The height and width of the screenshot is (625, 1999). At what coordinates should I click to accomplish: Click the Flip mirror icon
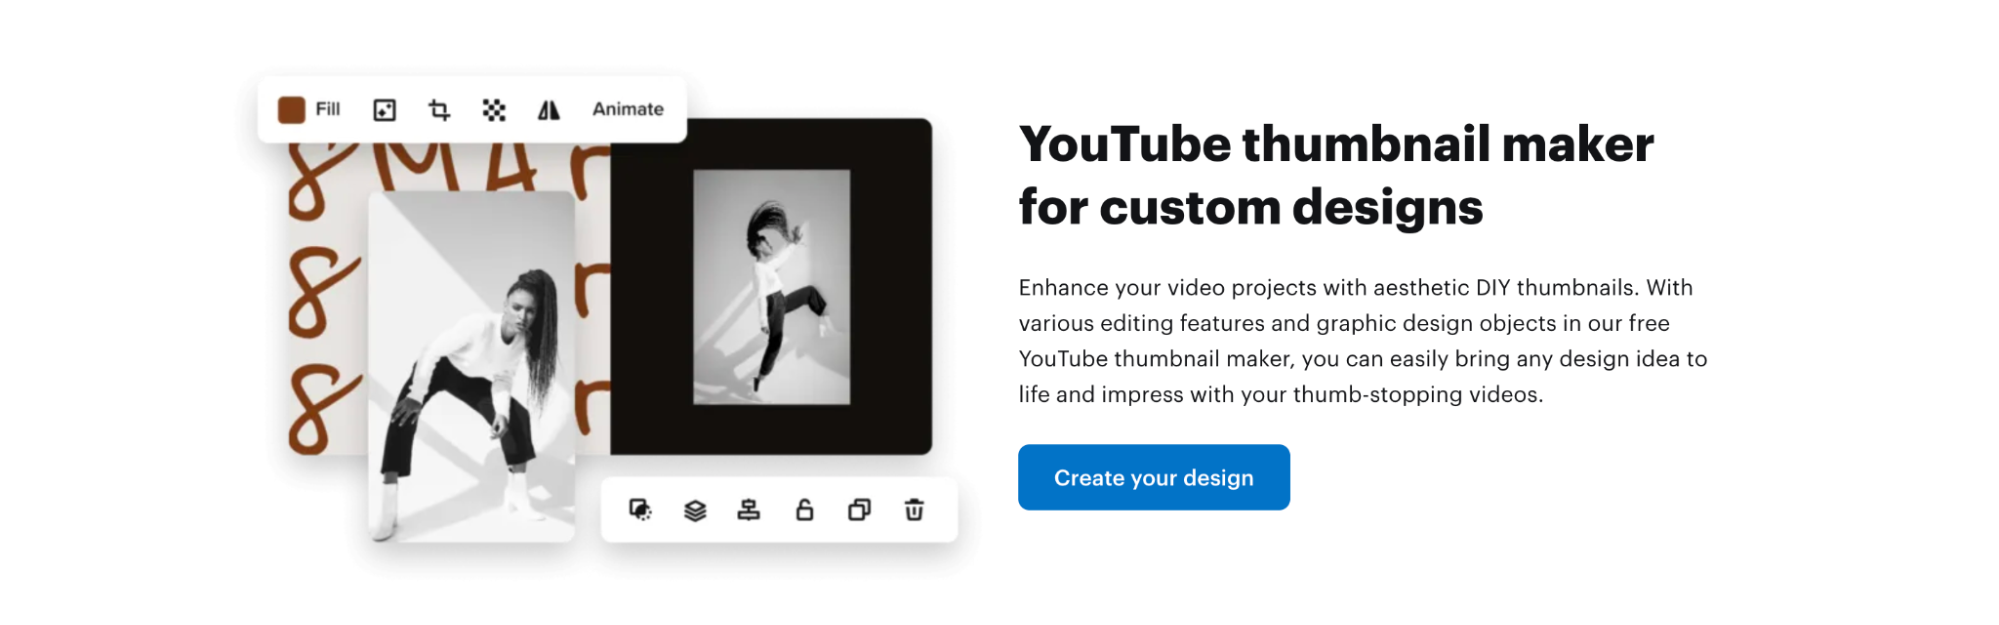tap(549, 110)
